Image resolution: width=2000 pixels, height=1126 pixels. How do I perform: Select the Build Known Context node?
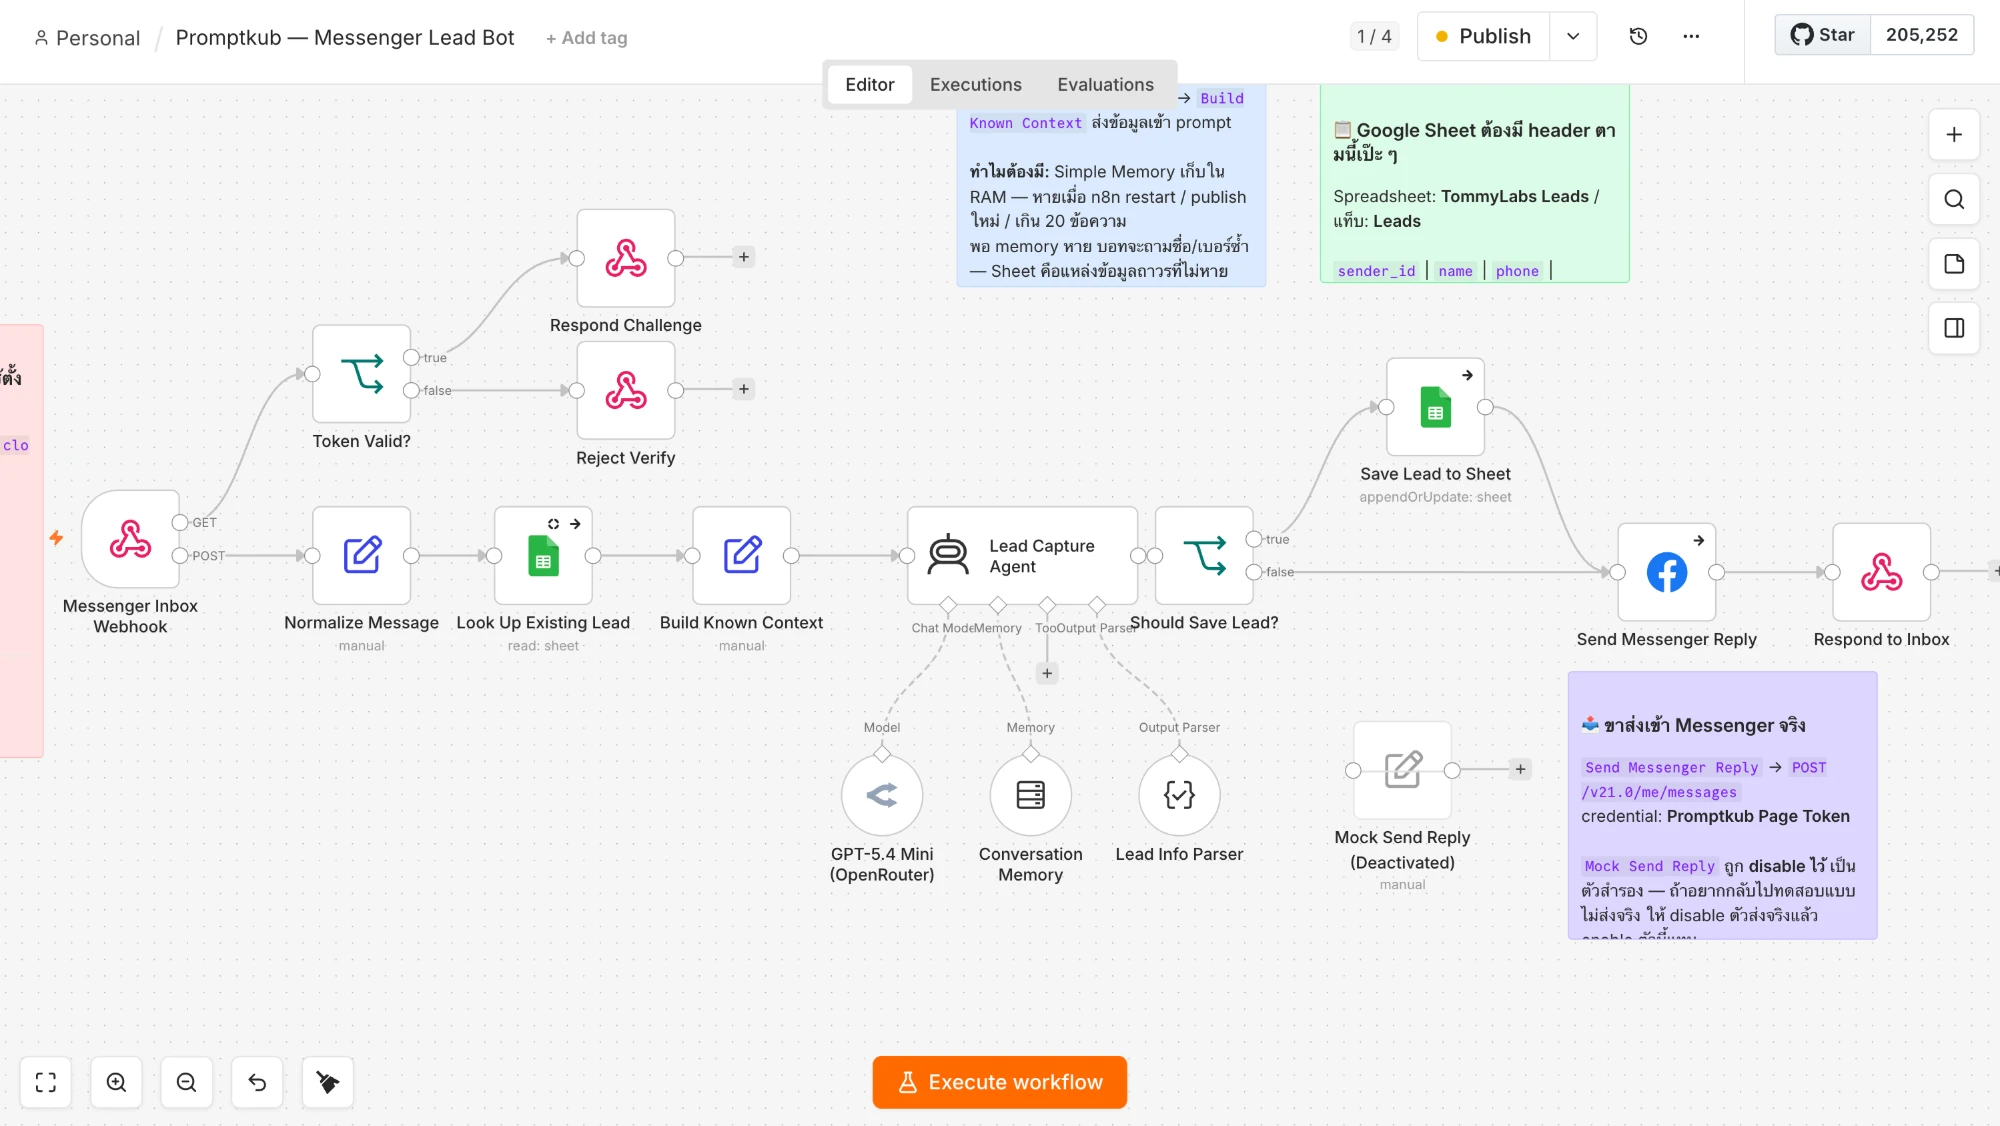pyautogui.click(x=741, y=555)
